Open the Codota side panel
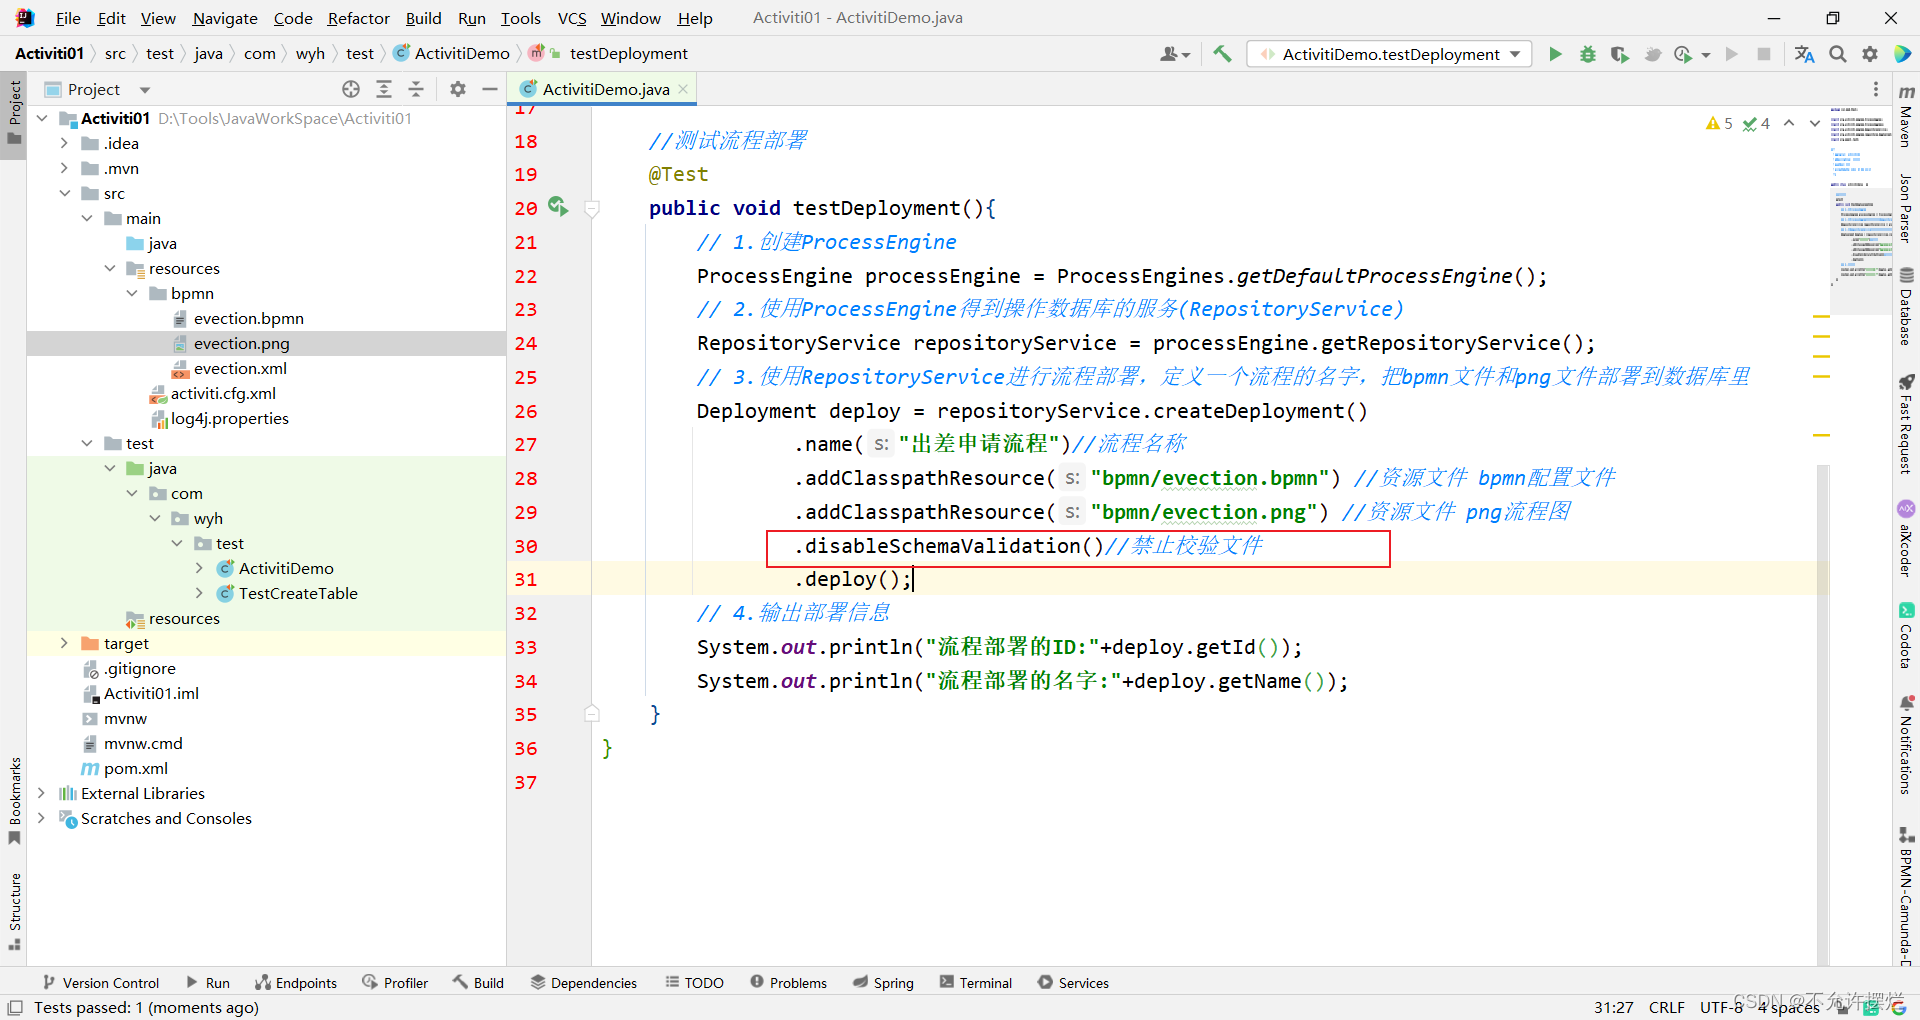 pyautogui.click(x=1906, y=636)
